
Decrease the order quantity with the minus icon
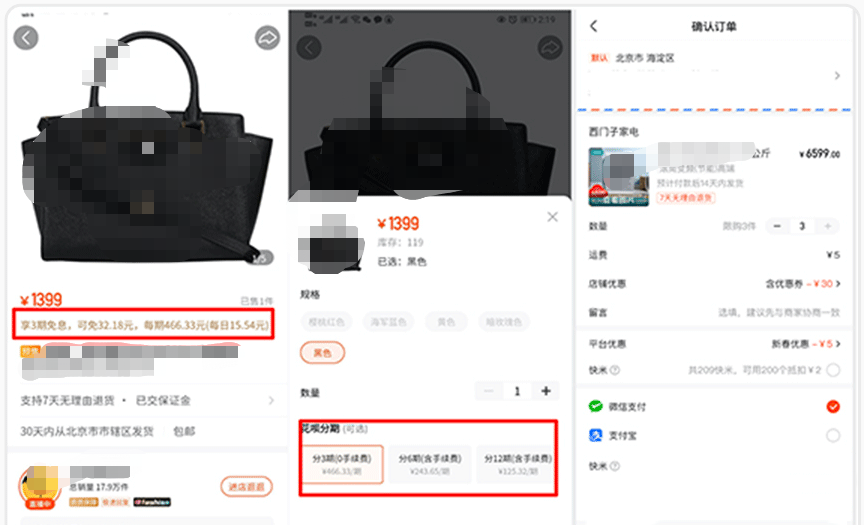point(777,226)
